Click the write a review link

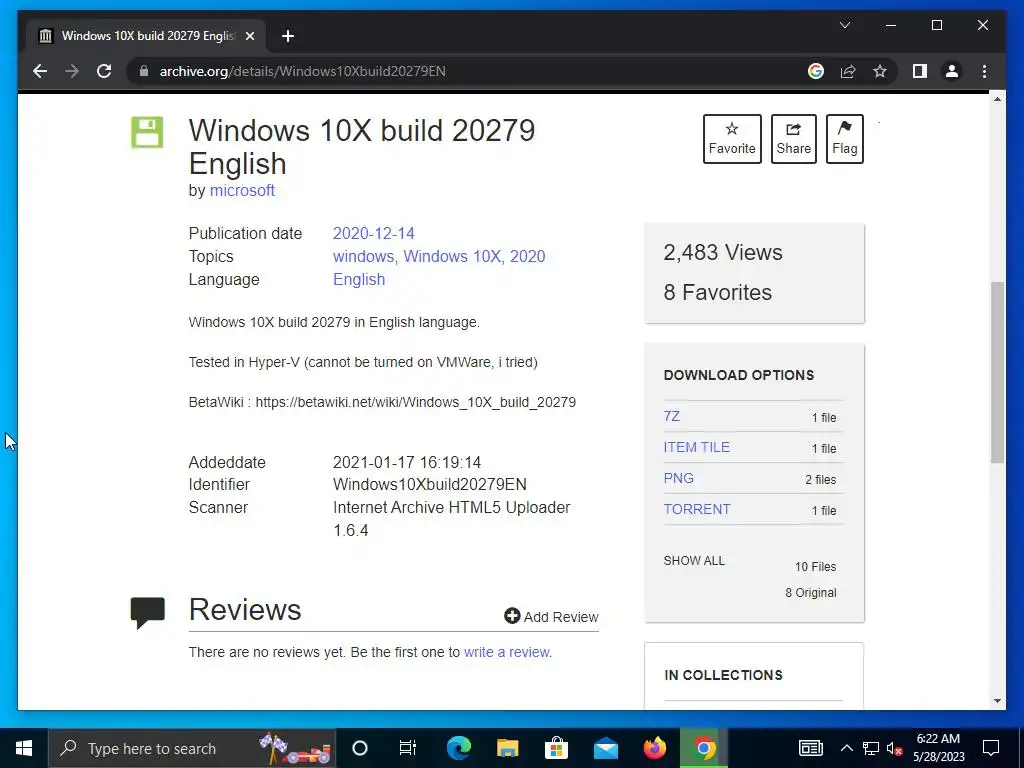coord(507,652)
